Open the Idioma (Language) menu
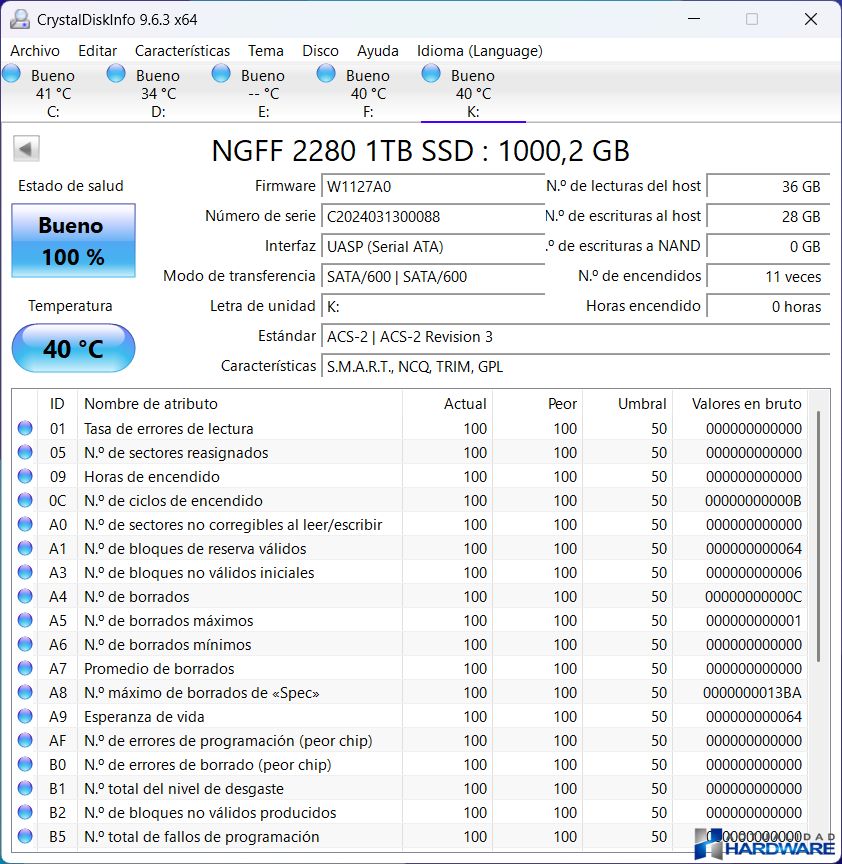The image size is (842, 864). 479,51
